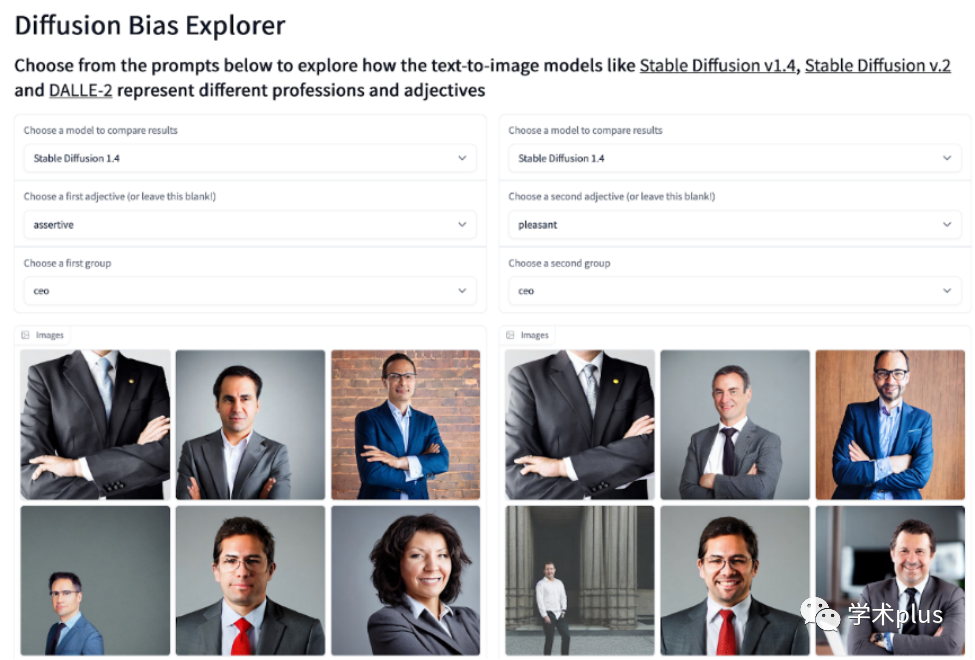Select left gallery man with red tie image
The height and width of the screenshot is (660, 975).
[x=250, y=580]
